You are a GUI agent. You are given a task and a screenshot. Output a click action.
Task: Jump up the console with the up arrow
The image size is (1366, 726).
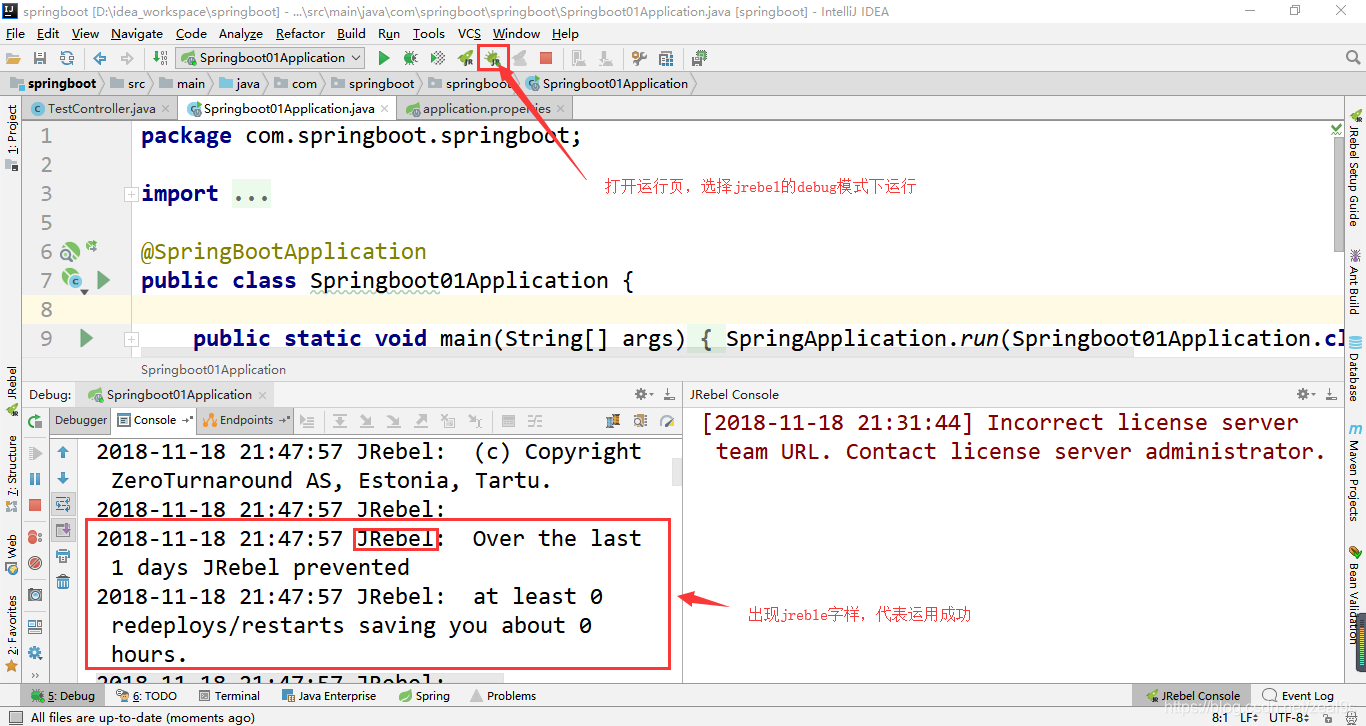tap(63, 452)
